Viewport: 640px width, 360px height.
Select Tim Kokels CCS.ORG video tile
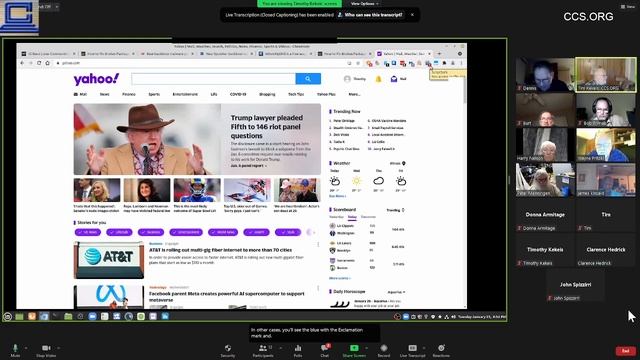pyautogui.click(x=606, y=74)
